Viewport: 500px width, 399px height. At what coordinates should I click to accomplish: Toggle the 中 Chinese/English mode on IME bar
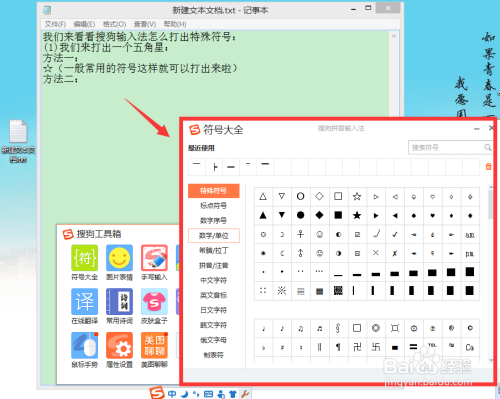coord(172,394)
